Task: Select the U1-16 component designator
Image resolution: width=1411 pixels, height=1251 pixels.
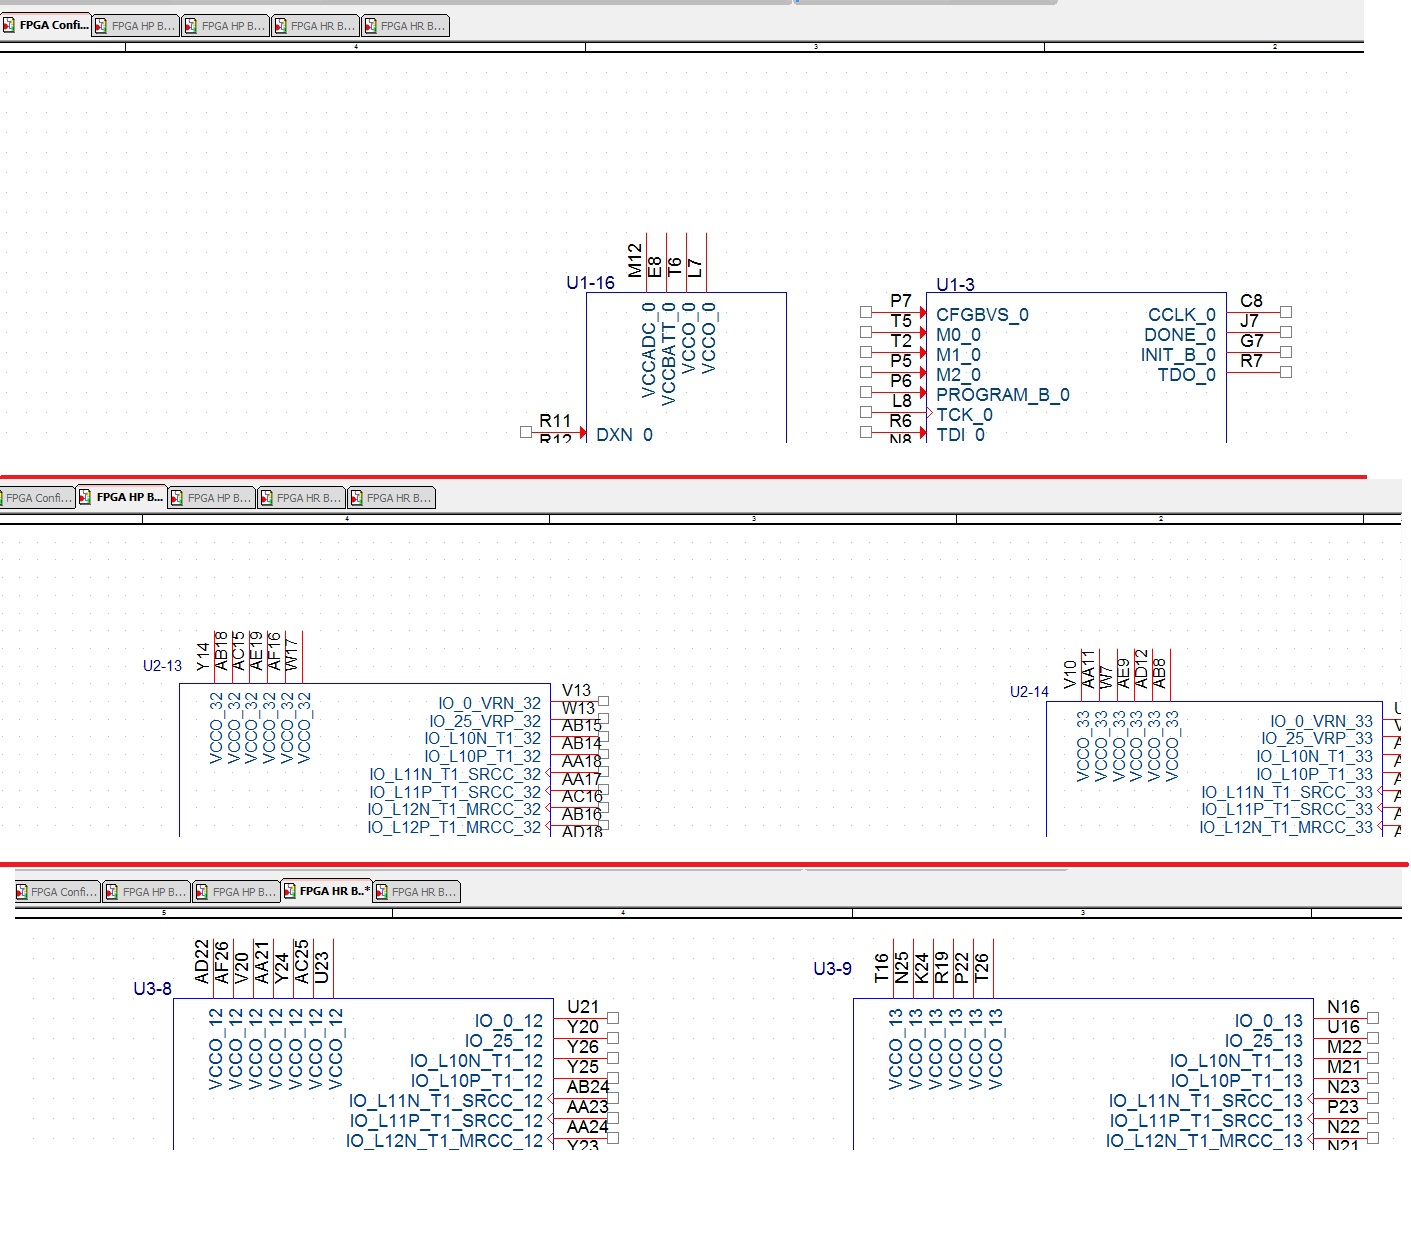Action: pyautogui.click(x=590, y=283)
